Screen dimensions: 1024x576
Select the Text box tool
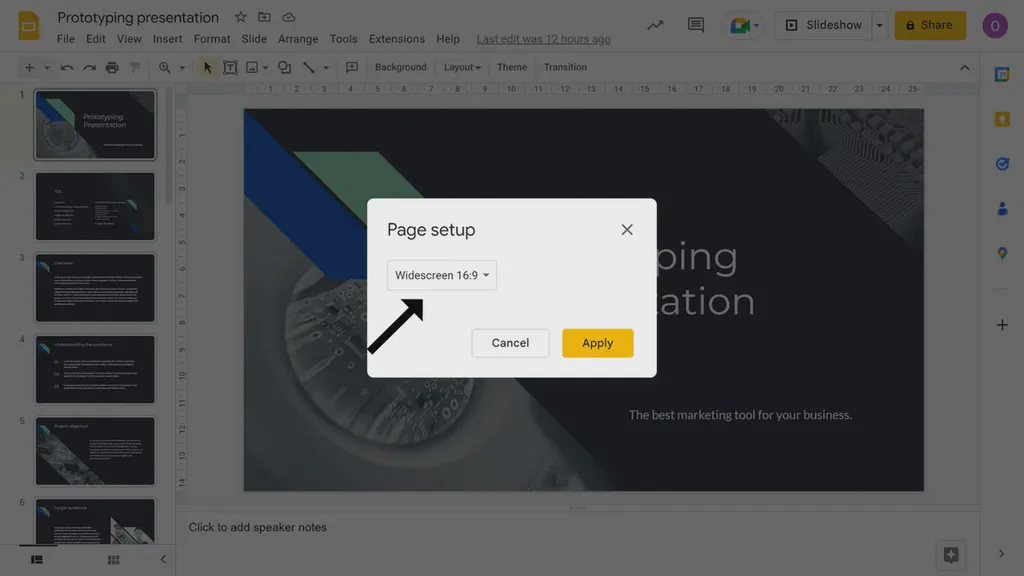point(231,67)
